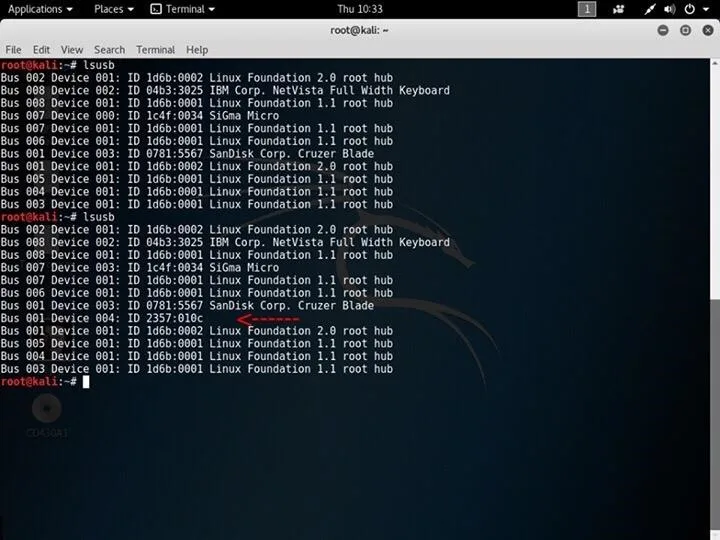This screenshot has width=720, height=540.
Task: Expand the Places dropdown menu
Action: [x=114, y=9]
